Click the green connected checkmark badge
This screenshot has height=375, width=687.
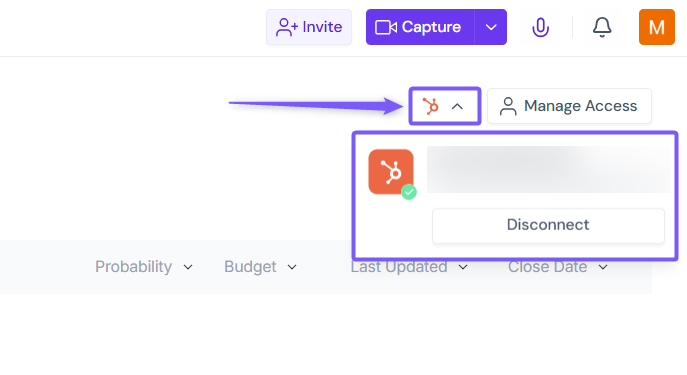(x=409, y=192)
